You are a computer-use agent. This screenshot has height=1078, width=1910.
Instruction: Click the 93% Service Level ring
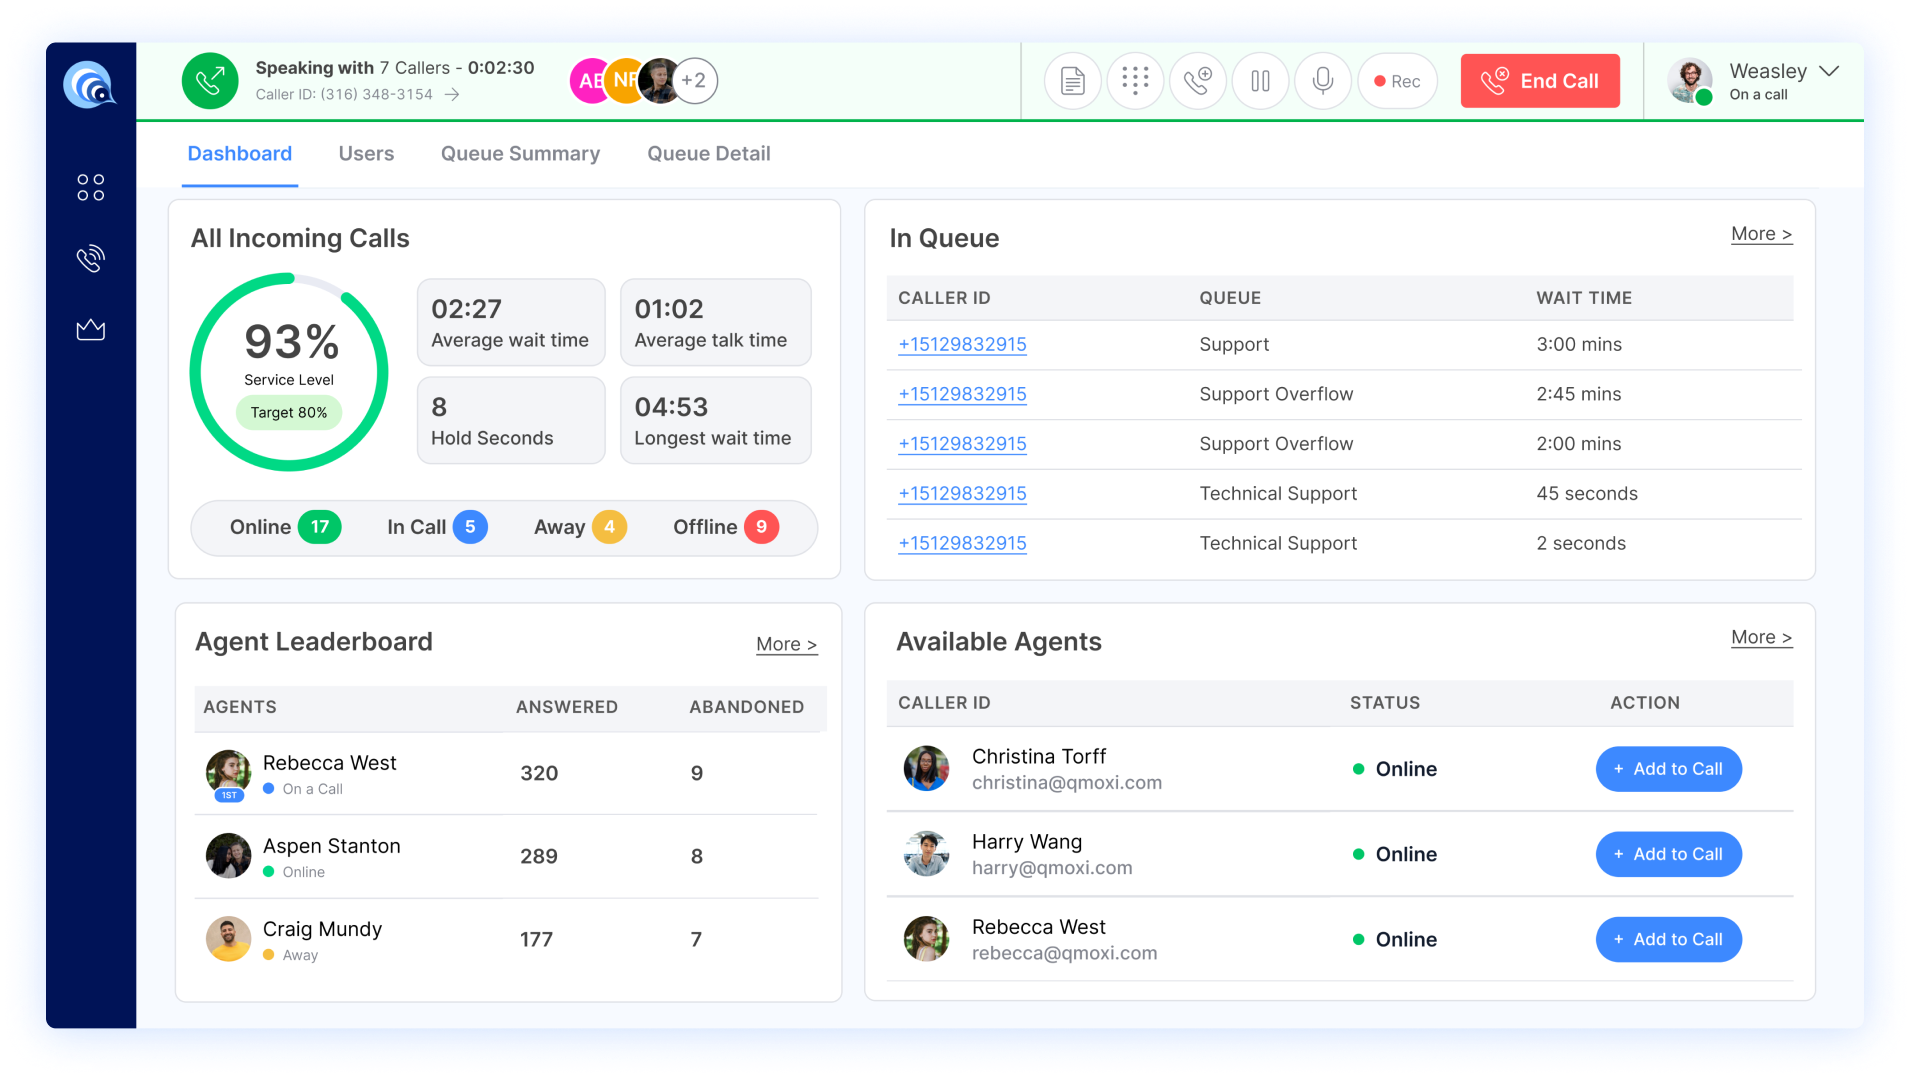click(x=289, y=371)
